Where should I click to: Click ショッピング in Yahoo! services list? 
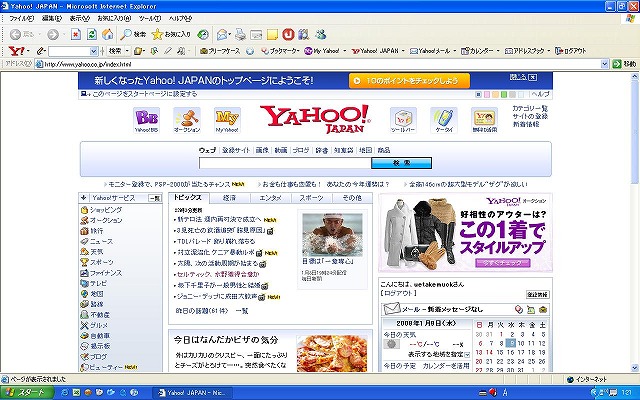105,210
